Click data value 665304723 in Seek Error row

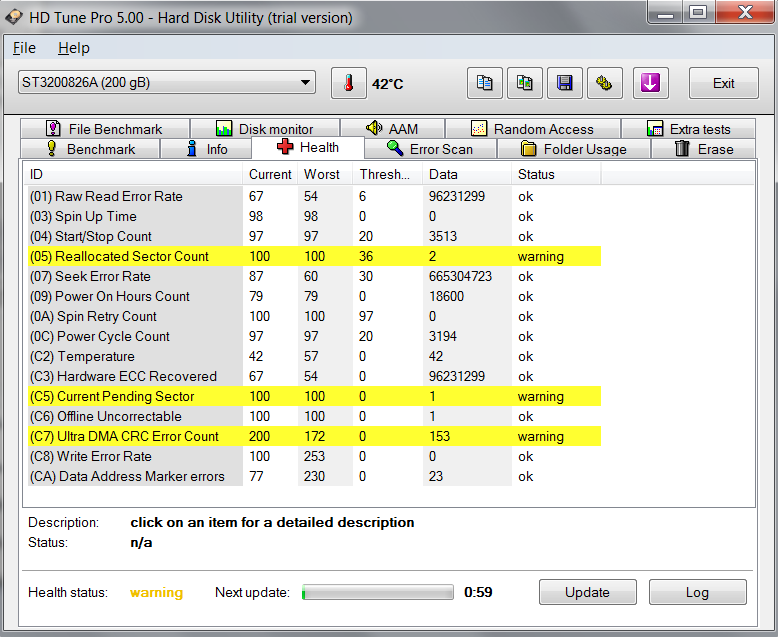pyautogui.click(x=460, y=276)
